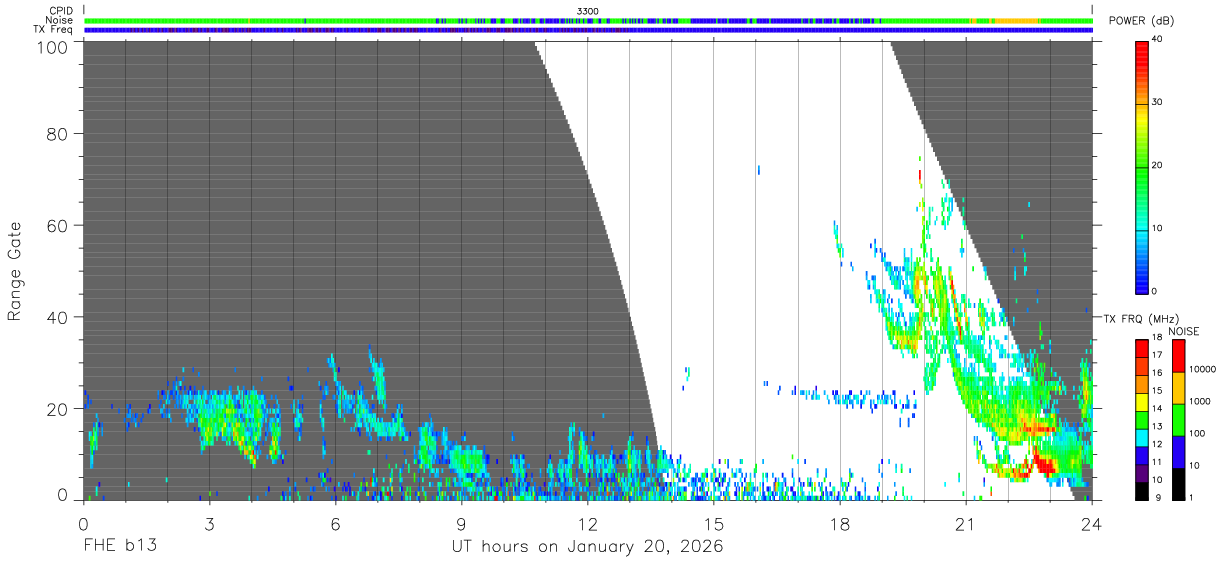The height and width of the screenshot is (567, 1228).
Task: Click the TX Freq indicator strip above plot
Action: pyautogui.click(x=588, y=30)
